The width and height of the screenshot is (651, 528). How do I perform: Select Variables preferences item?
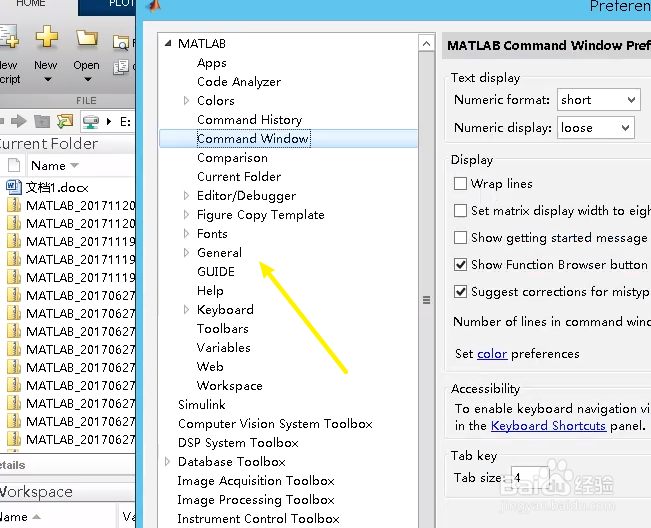pos(223,347)
